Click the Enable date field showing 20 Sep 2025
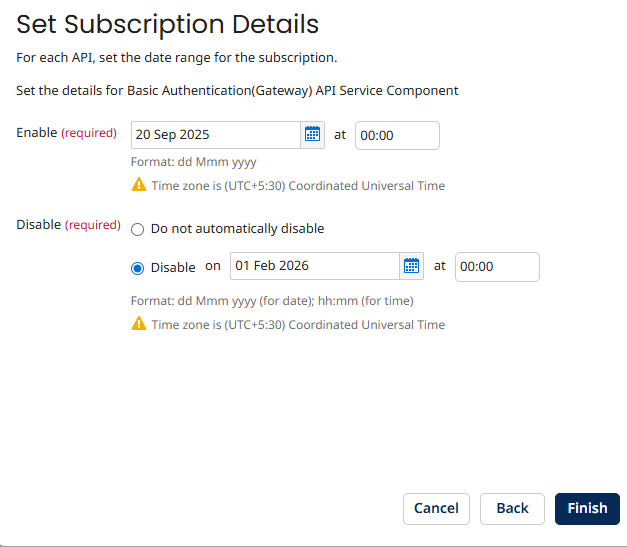The image size is (627, 547). point(215,135)
